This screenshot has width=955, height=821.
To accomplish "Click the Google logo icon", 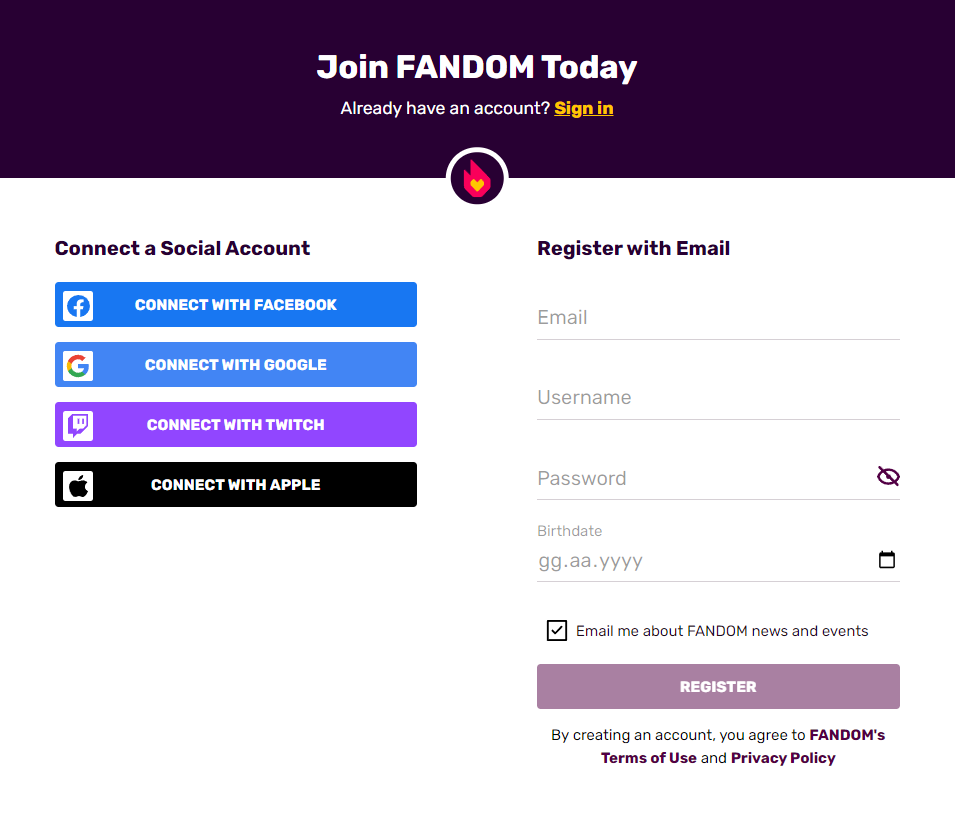I will [78, 365].
